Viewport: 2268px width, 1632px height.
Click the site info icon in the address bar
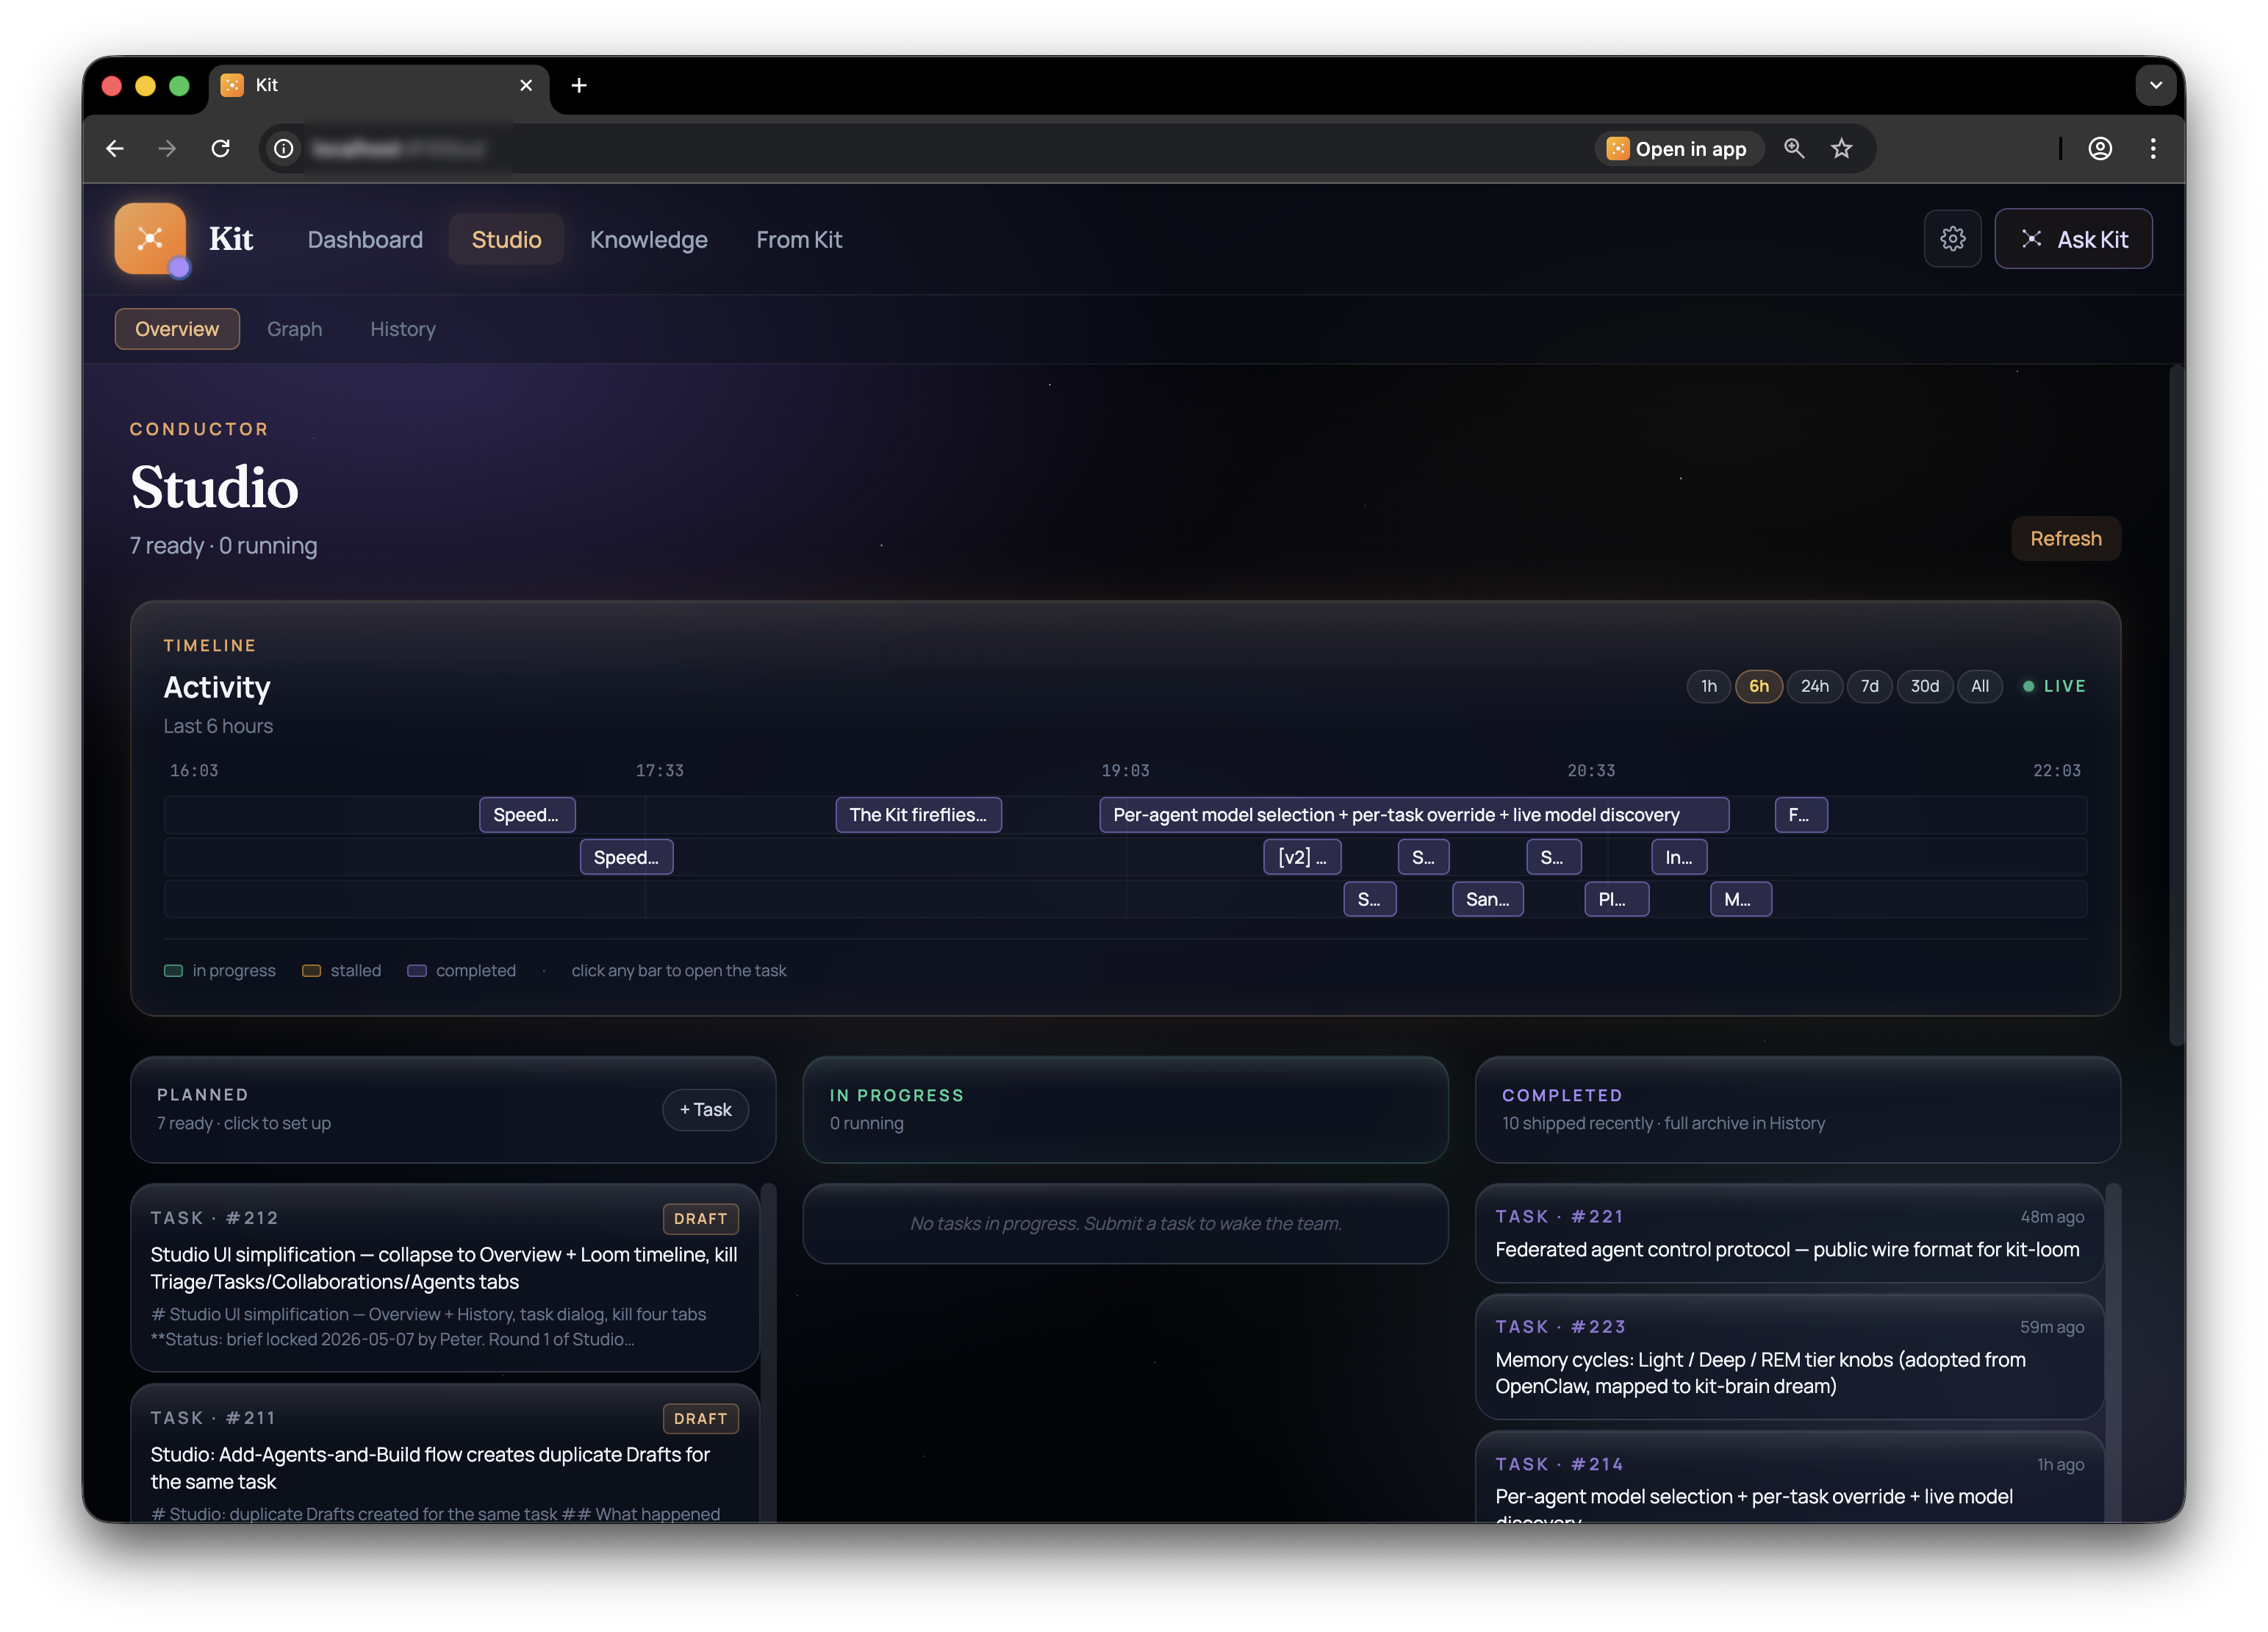[x=284, y=149]
